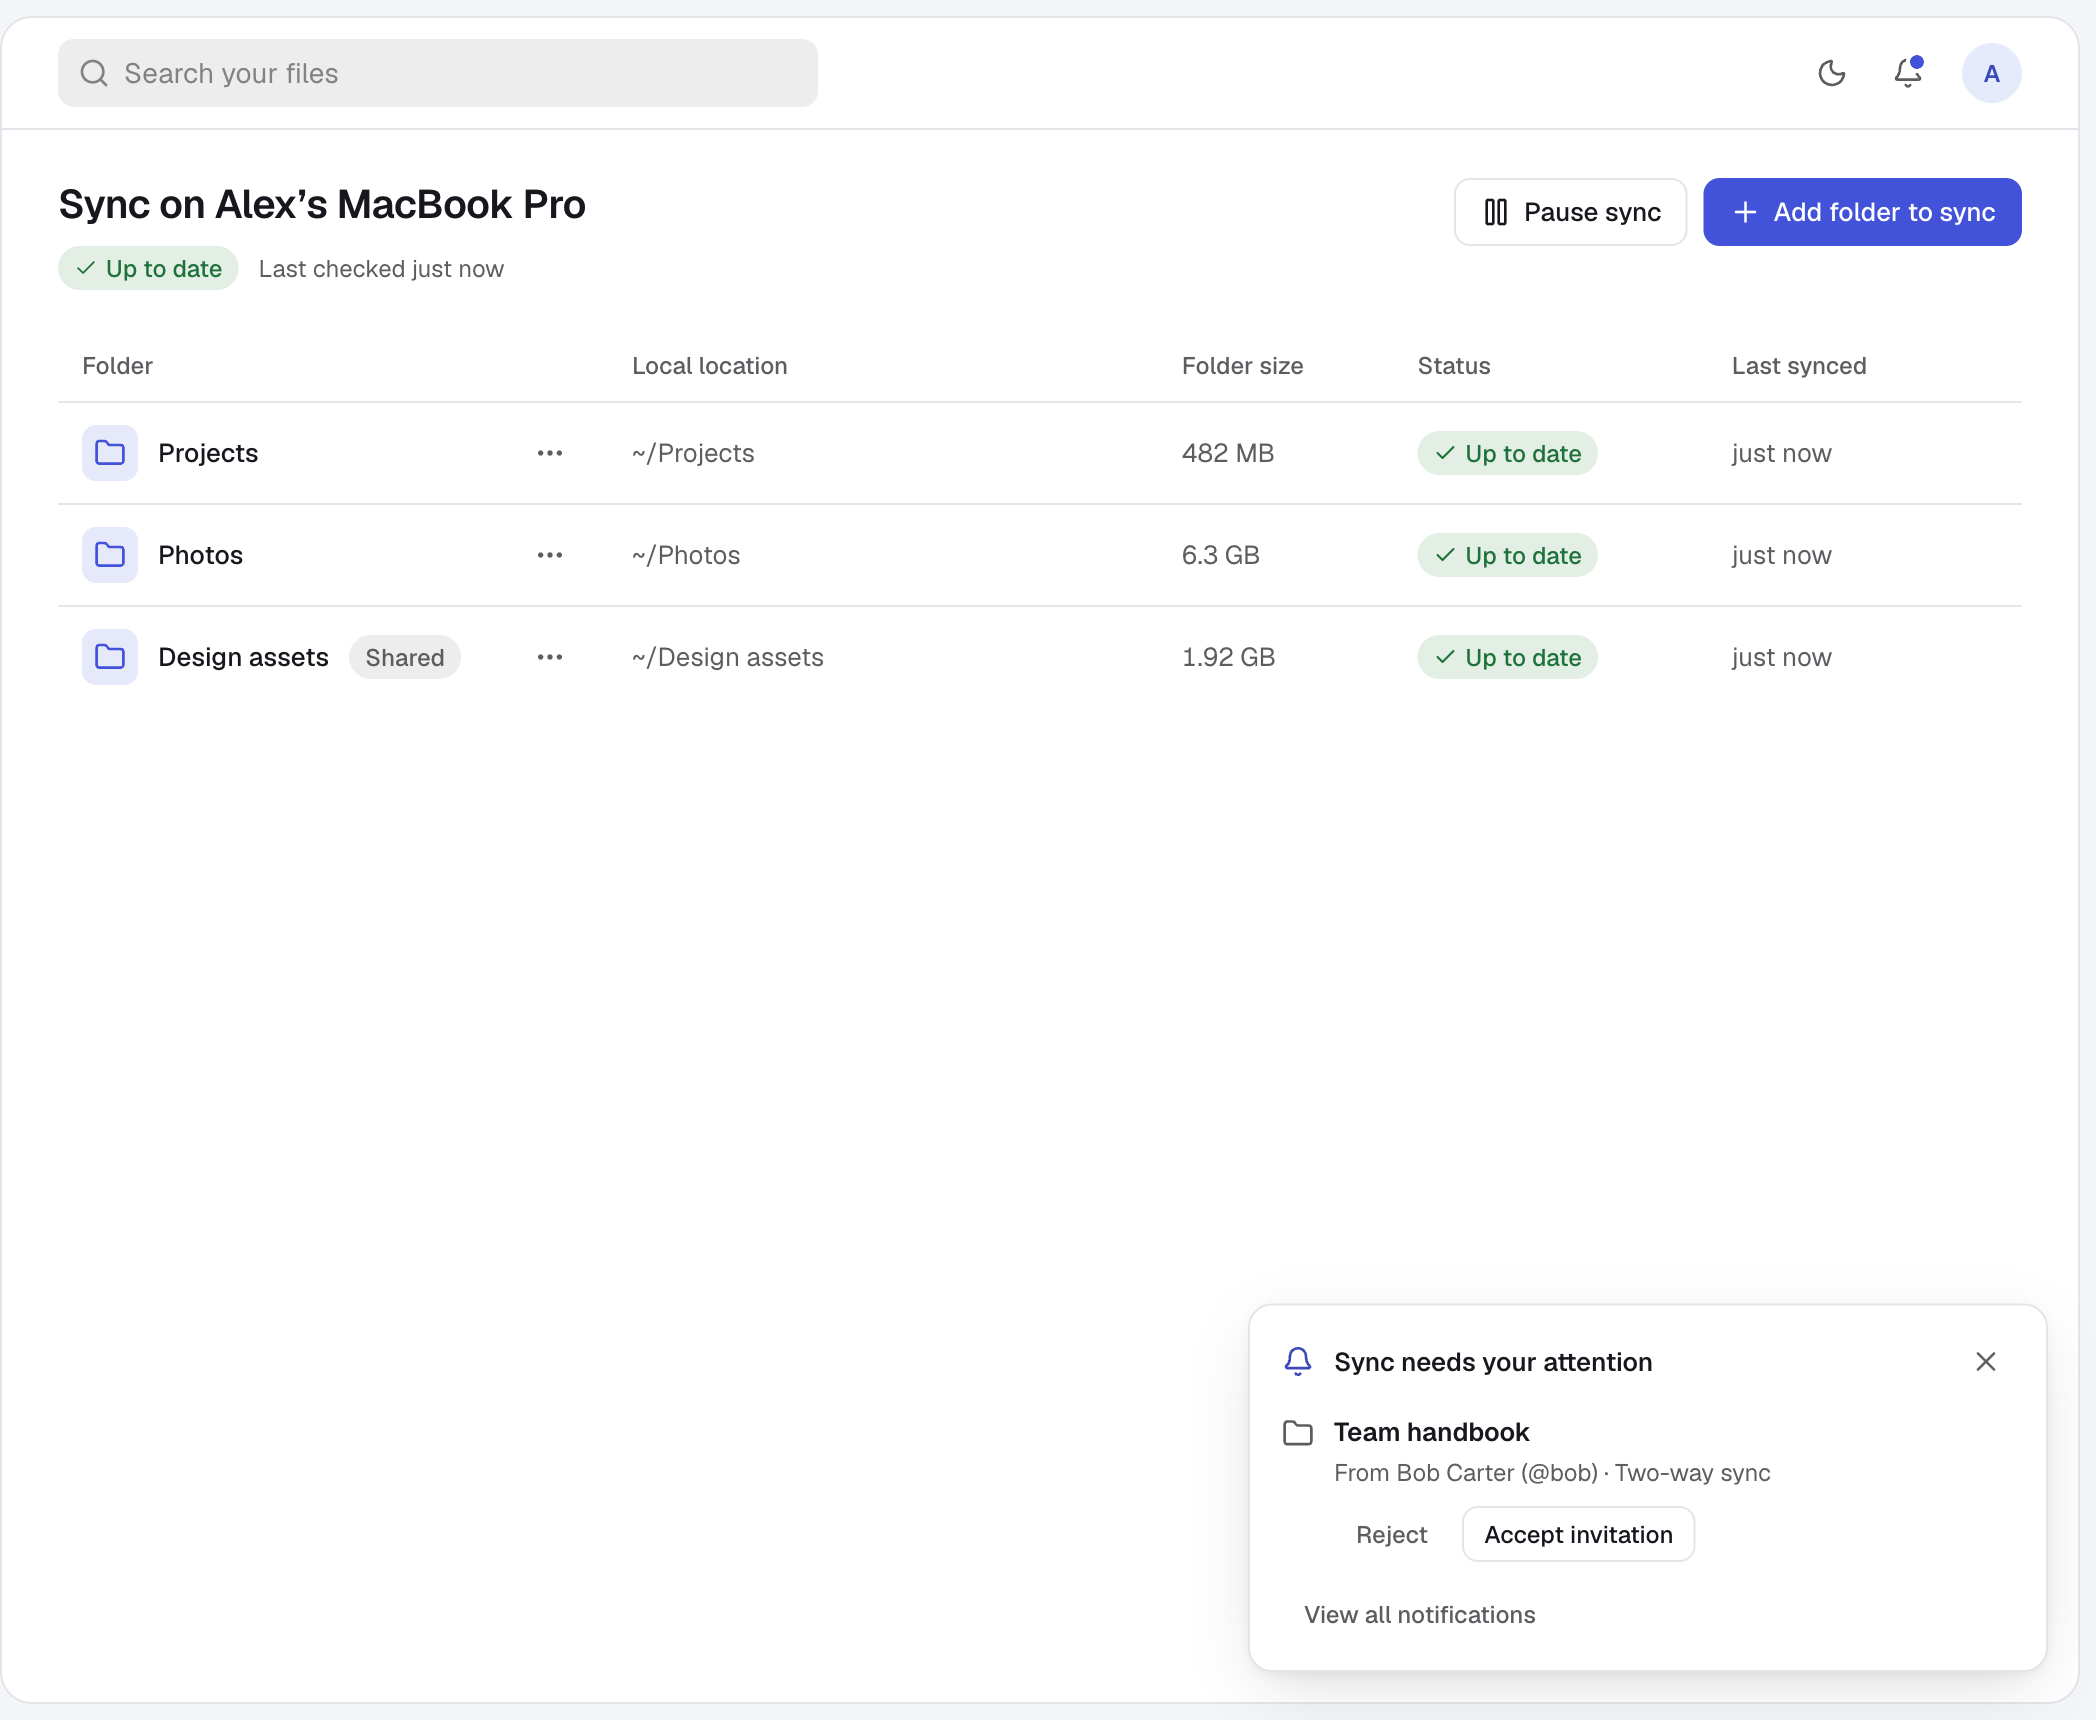The image size is (2096, 1720).
Task: Open more options for Design assets row
Action: pos(550,657)
